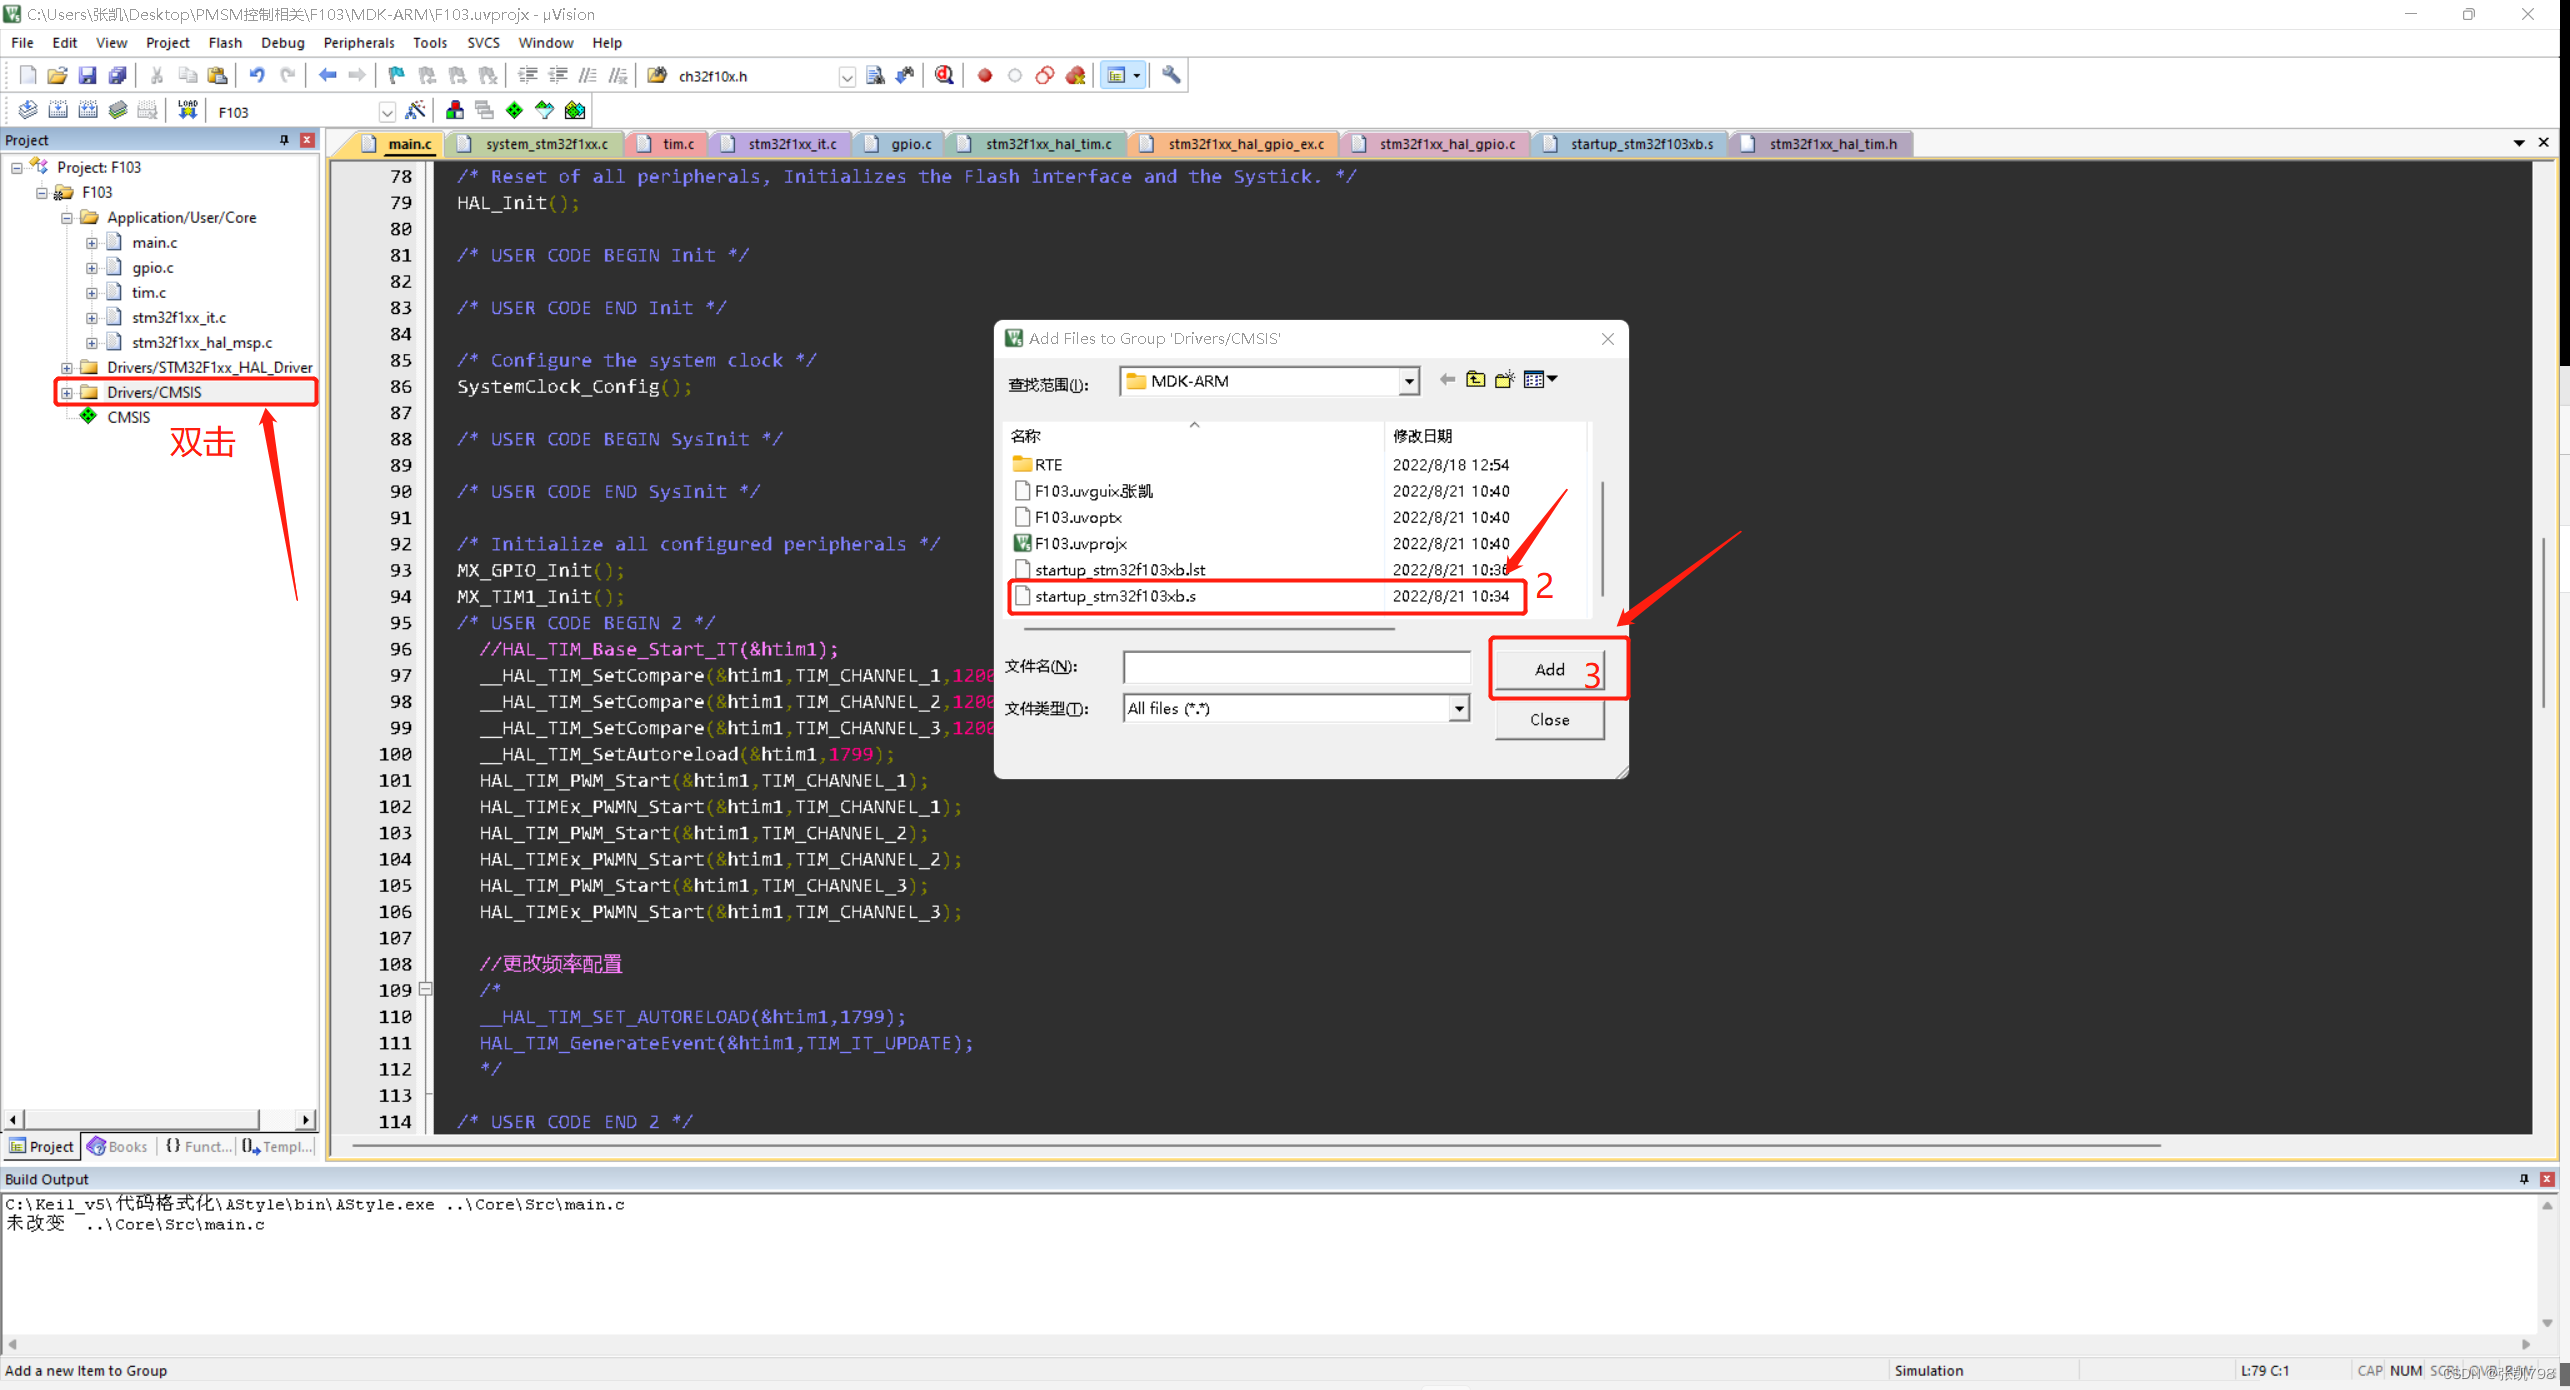Open Pack Installer icon

click(575, 110)
